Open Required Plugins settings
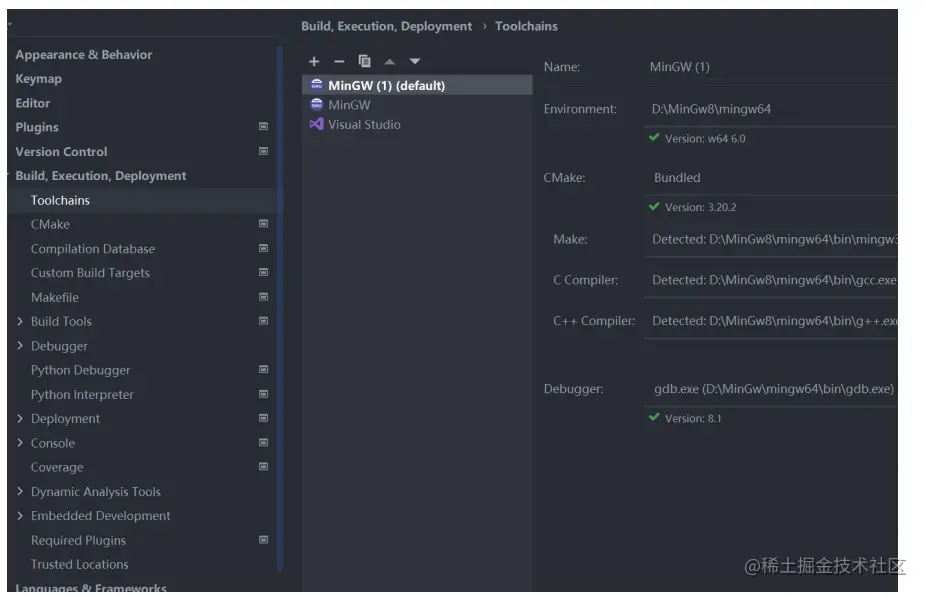925x596 pixels. coord(78,540)
